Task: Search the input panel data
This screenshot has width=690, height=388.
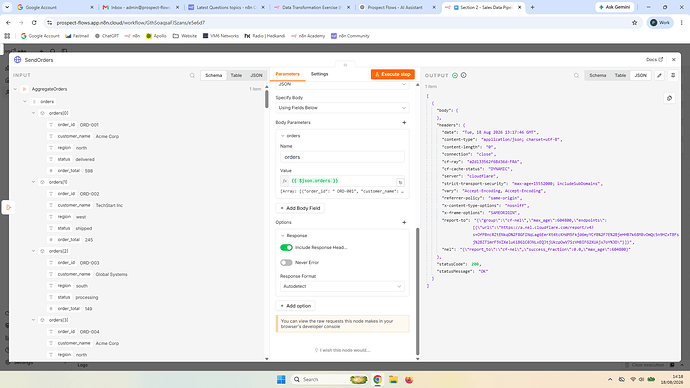Action: click(192, 75)
